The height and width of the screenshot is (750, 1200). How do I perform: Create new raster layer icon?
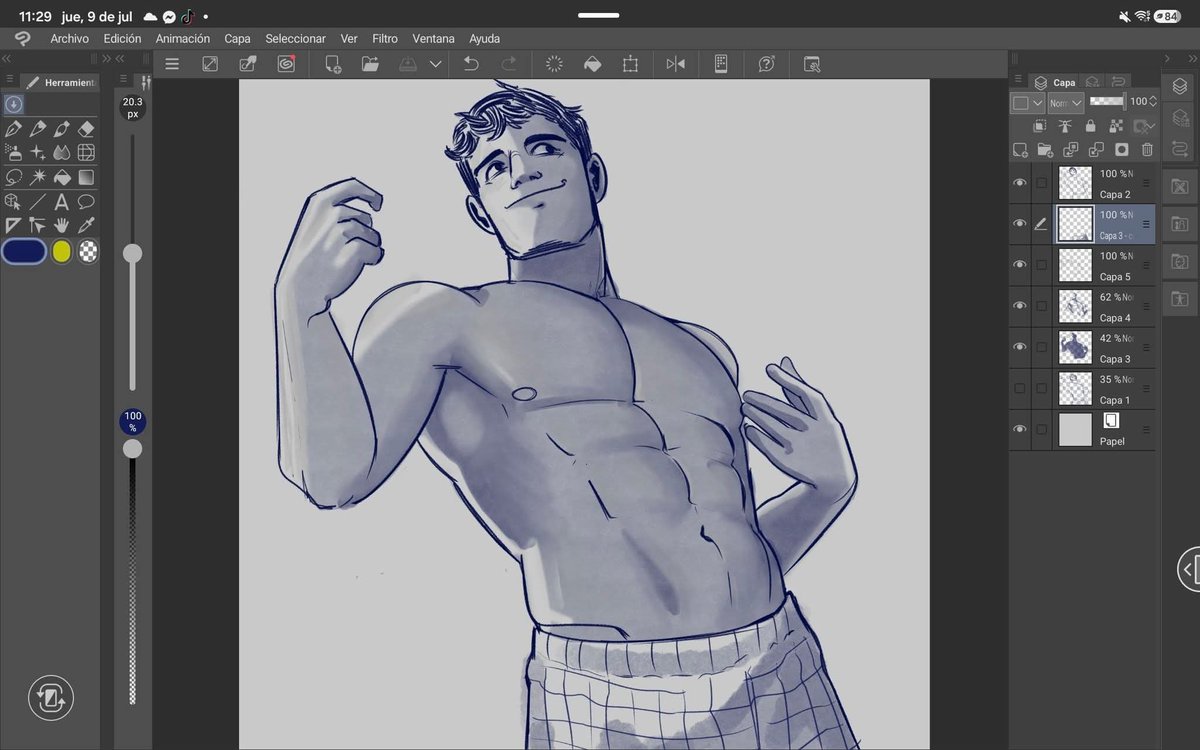tap(1020, 150)
